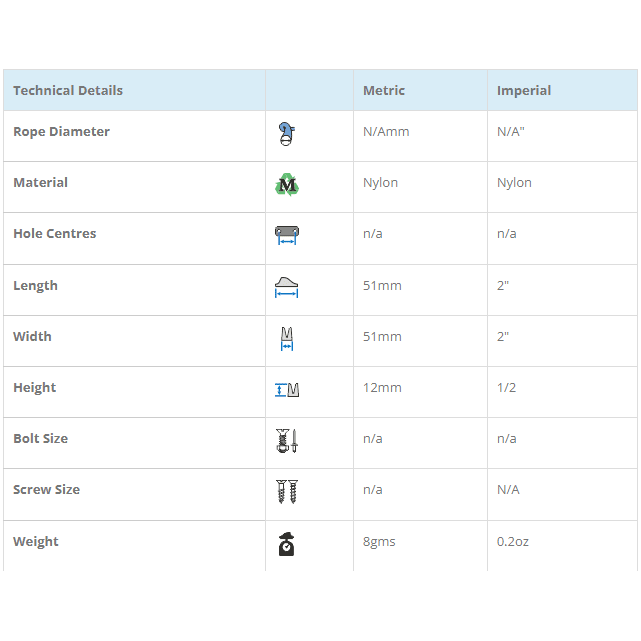
Task: Click the Metric column header
Action: tap(384, 90)
